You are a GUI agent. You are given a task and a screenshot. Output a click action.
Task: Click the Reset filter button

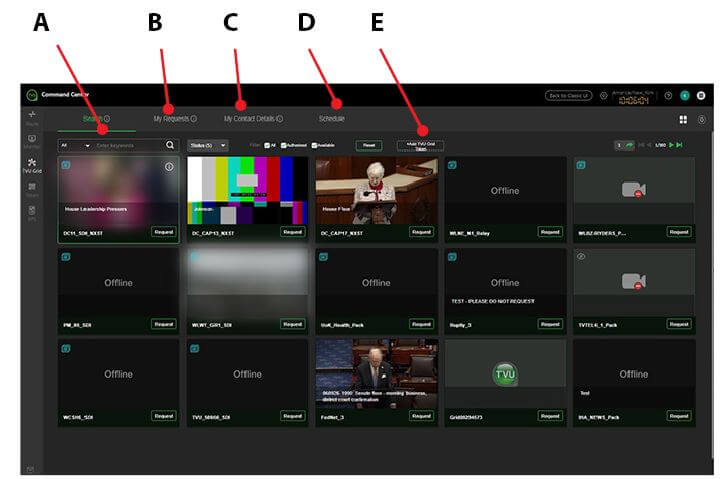point(369,145)
